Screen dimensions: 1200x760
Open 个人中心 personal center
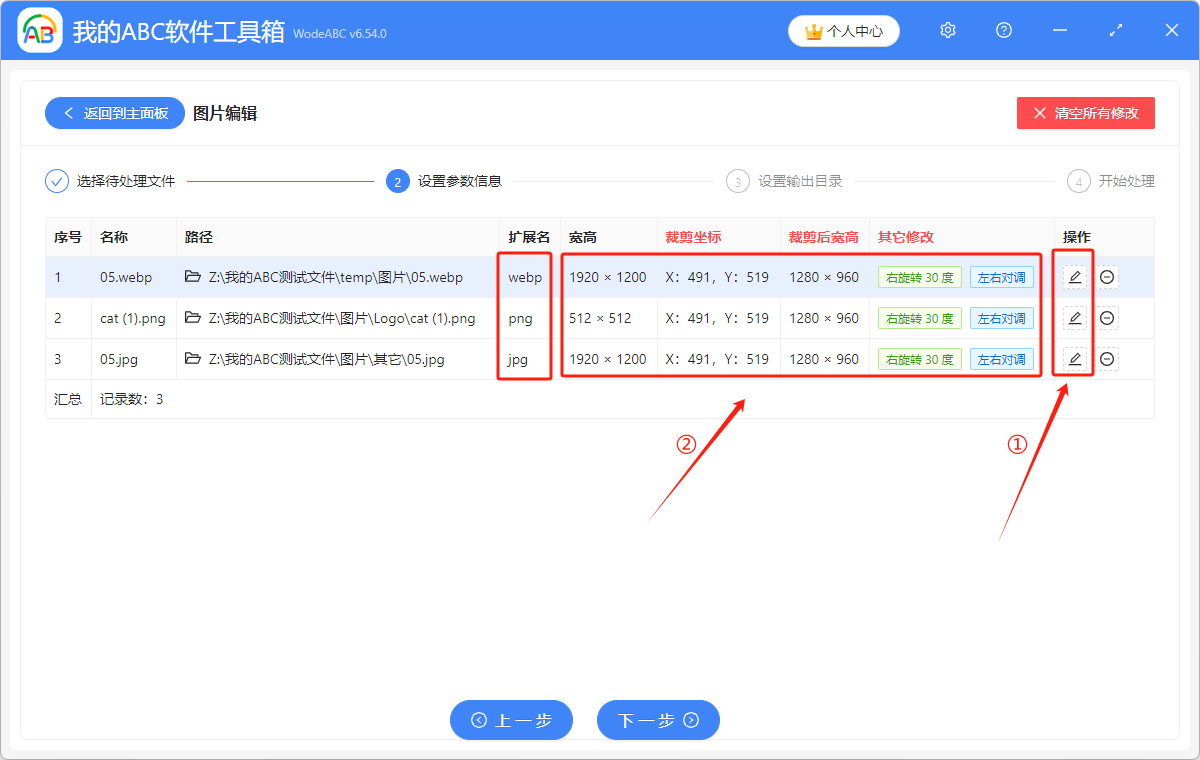tap(844, 31)
